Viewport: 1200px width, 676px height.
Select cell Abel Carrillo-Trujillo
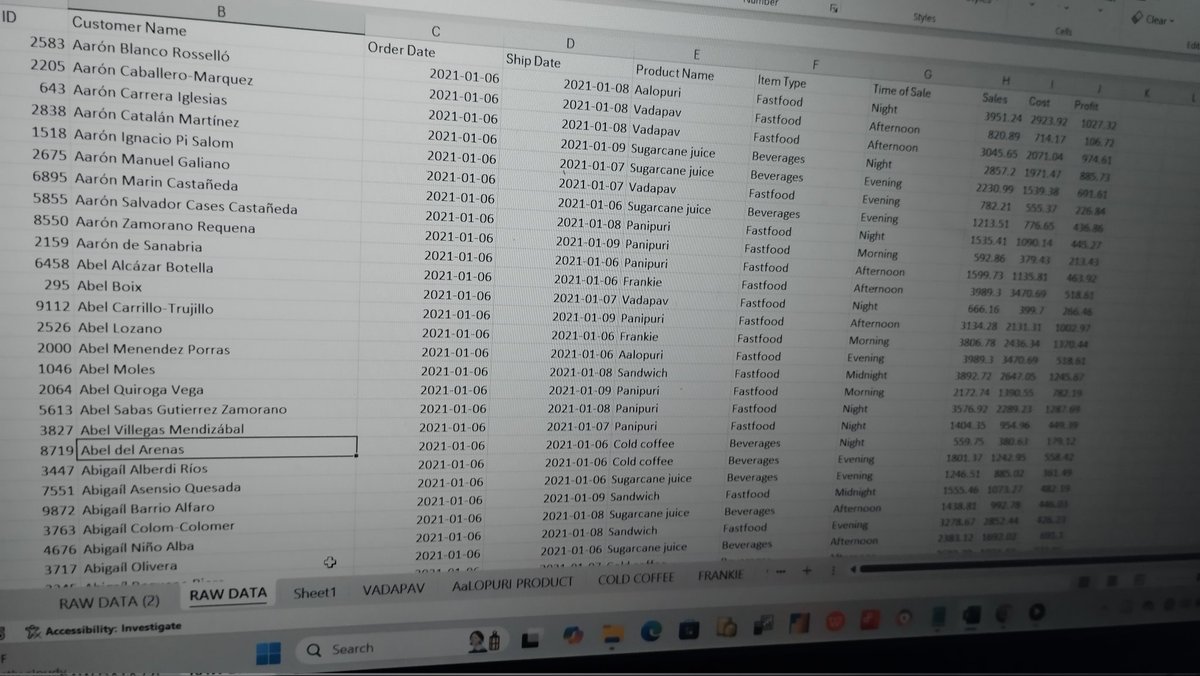pyautogui.click(x=145, y=306)
